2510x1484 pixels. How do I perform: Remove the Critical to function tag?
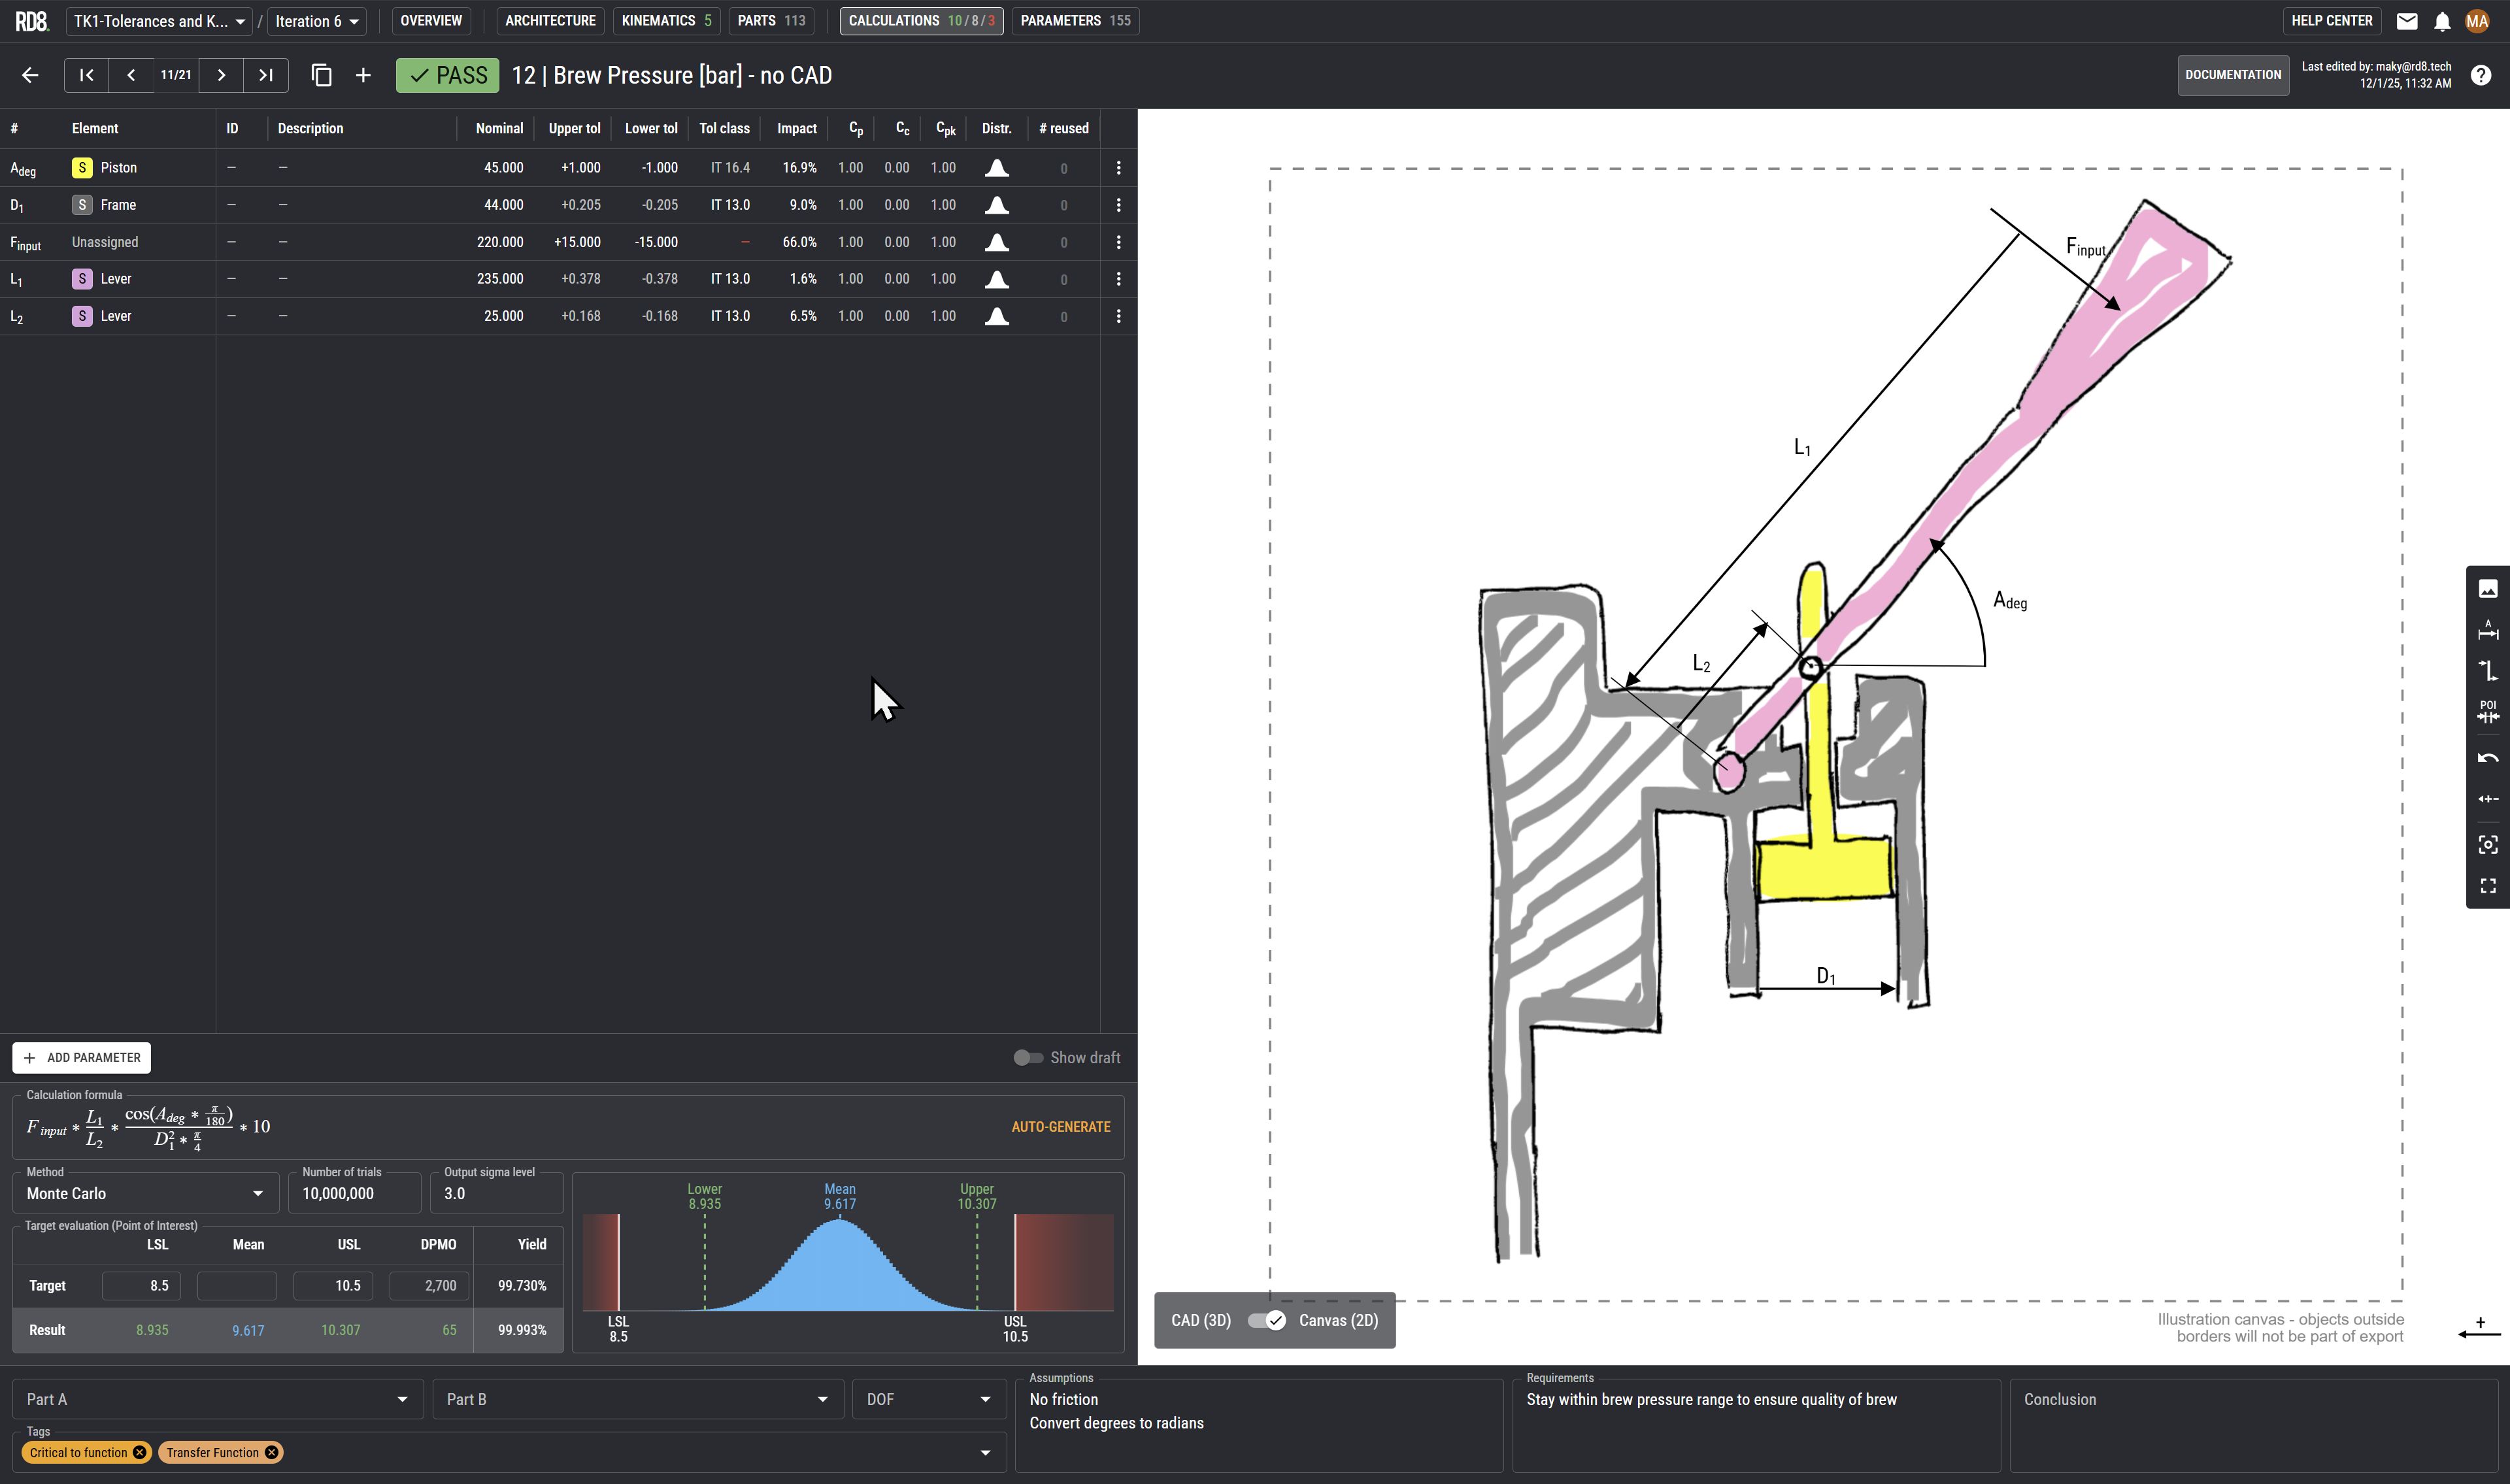(140, 1452)
